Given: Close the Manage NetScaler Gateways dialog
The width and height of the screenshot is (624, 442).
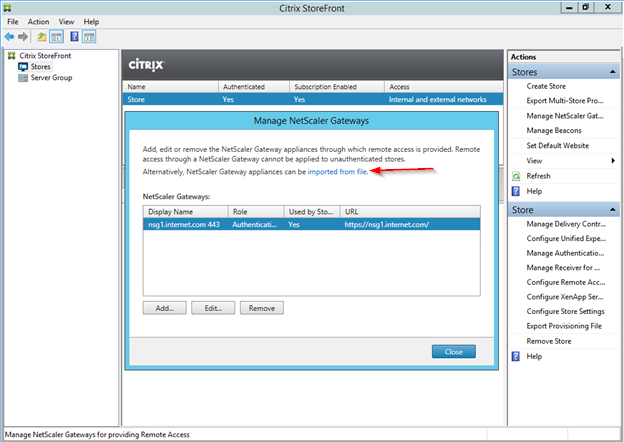Looking at the screenshot, I should tap(453, 351).
